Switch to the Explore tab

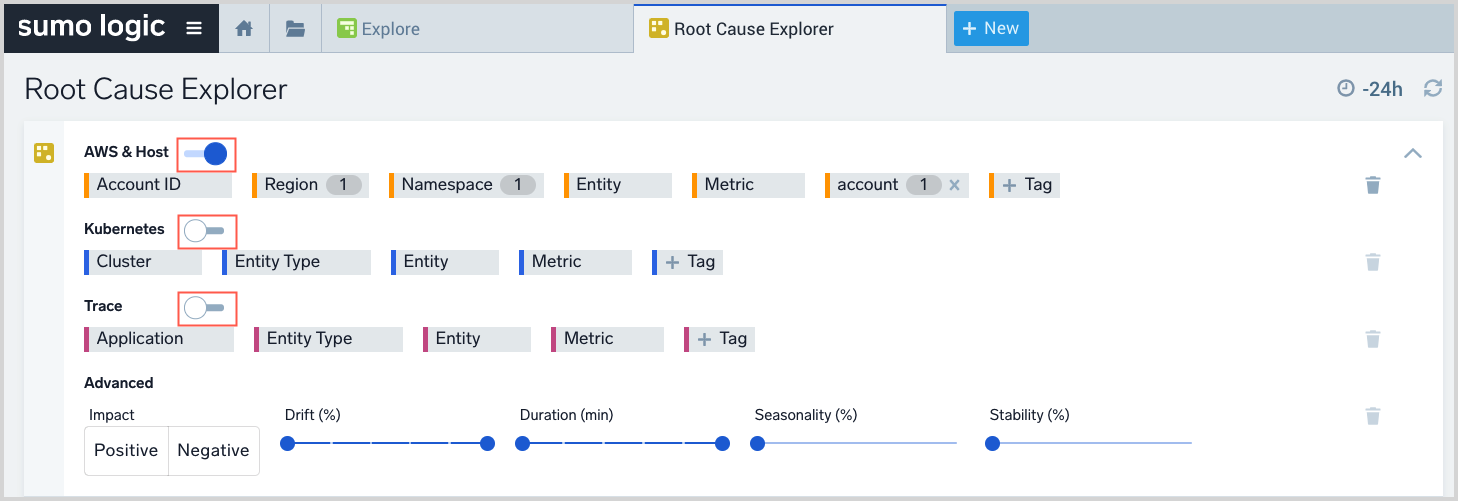(x=390, y=29)
